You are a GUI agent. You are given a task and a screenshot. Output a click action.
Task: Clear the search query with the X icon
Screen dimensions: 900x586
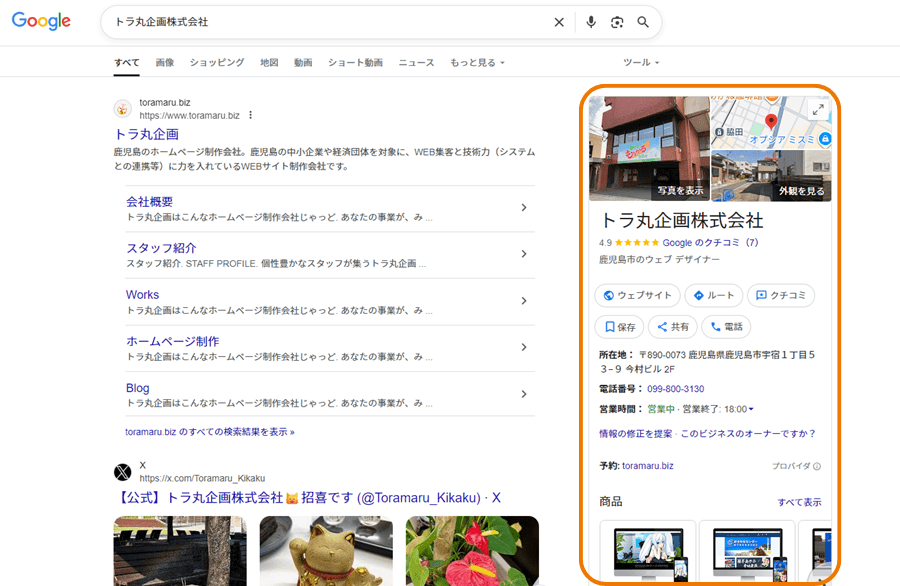[558, 22]
